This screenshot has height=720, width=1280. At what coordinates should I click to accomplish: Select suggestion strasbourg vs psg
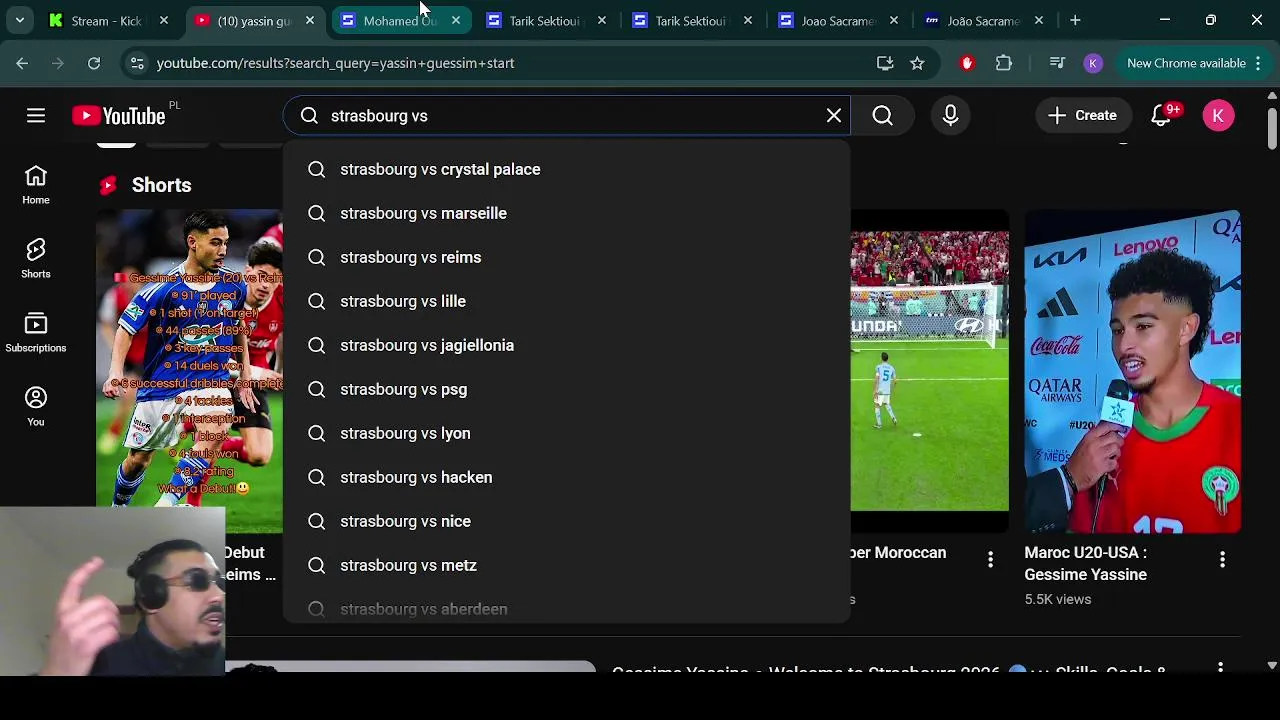click(567, 389)
